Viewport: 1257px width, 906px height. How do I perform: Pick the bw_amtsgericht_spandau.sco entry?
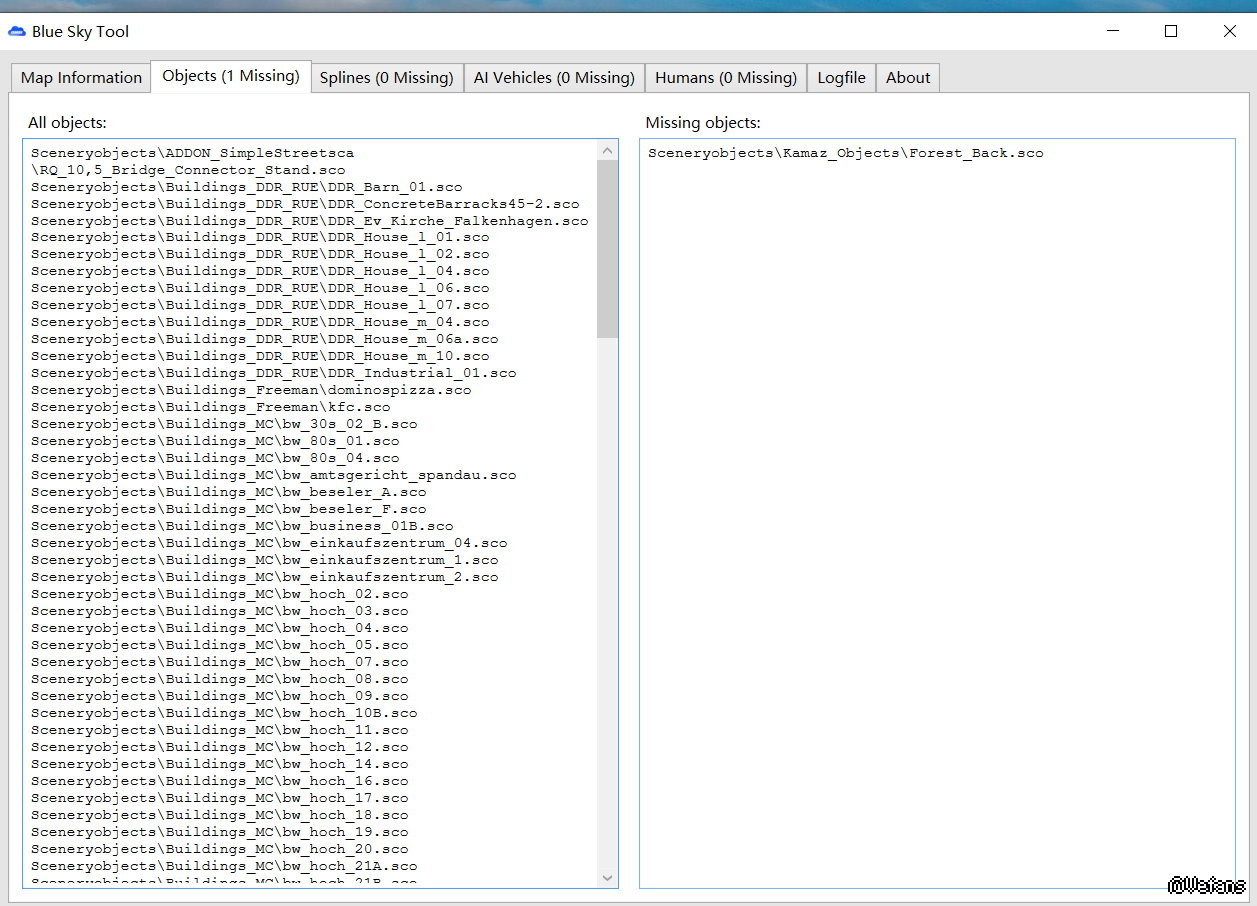[273, 475]
